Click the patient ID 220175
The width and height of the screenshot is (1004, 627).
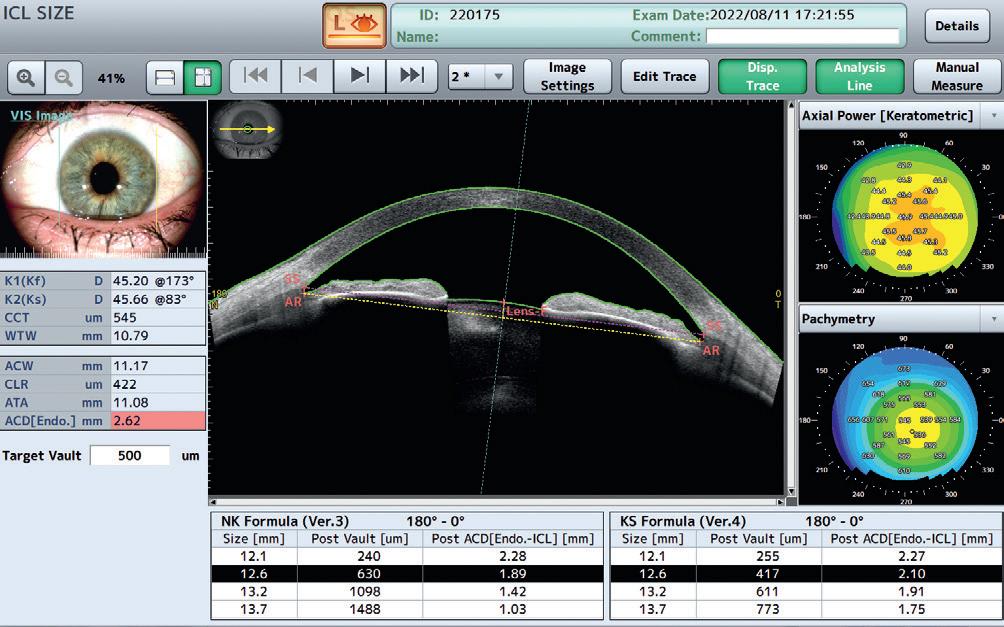[x=474, y=15]
